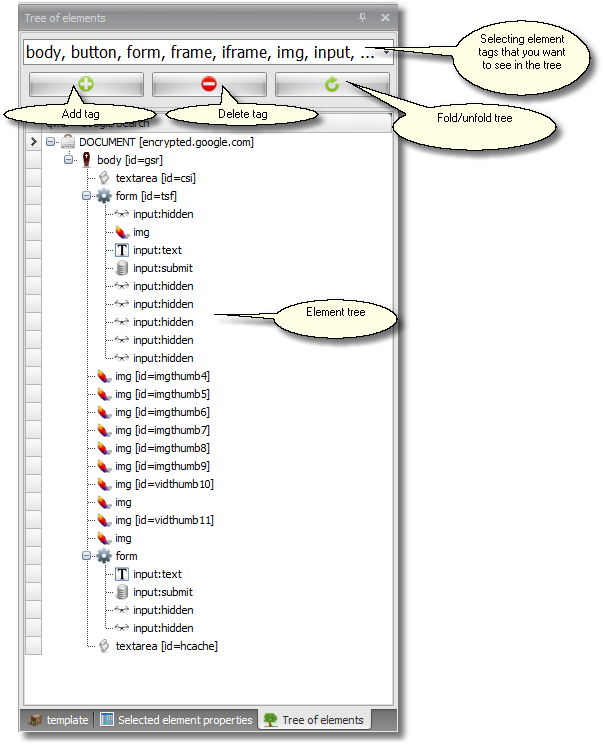Switch to the template tab
This screenshot has width=605, height=746.
[57, 720]
